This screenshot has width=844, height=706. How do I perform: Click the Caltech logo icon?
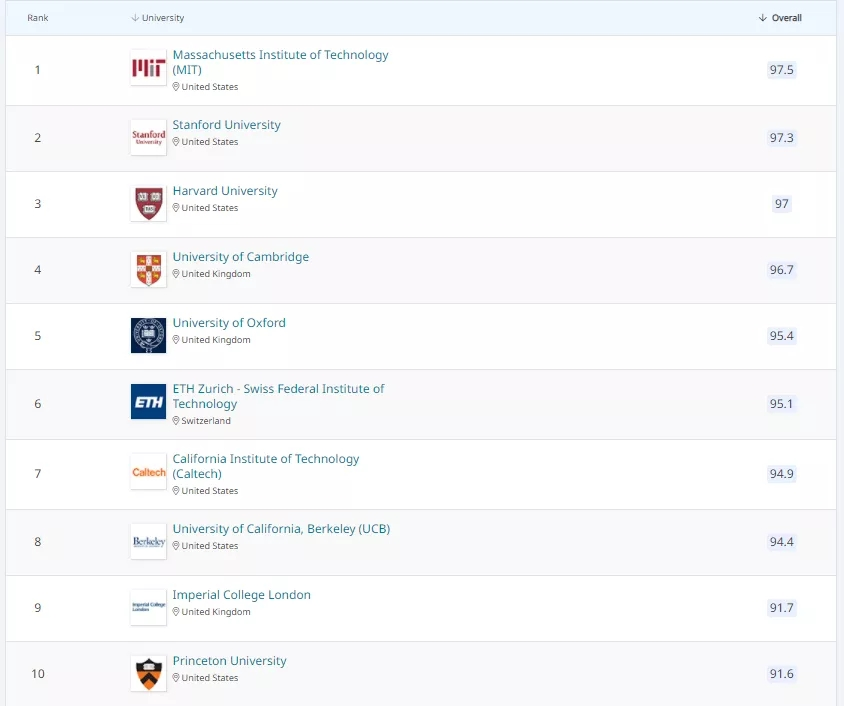coord(148,472)
